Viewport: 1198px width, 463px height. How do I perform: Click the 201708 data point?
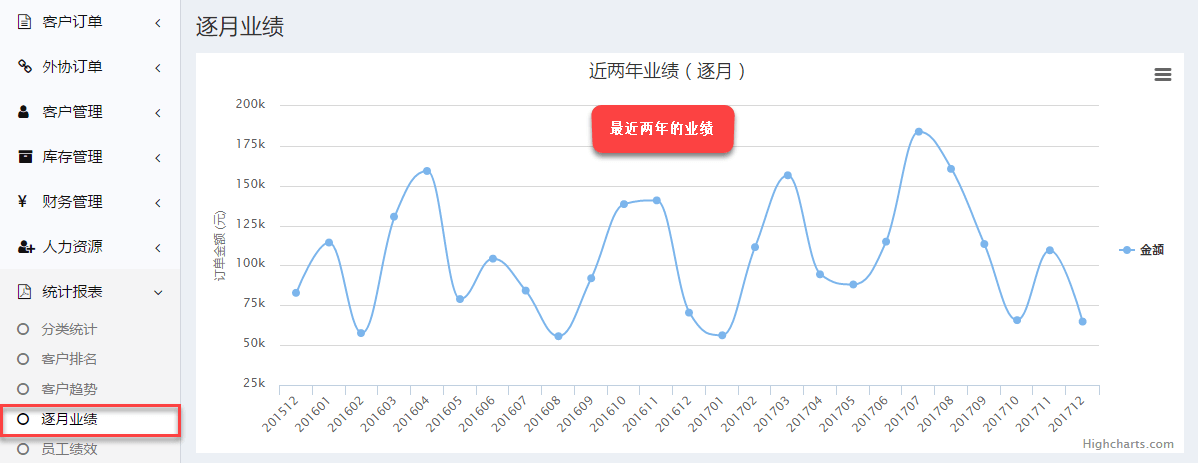[x=951, y=169]
